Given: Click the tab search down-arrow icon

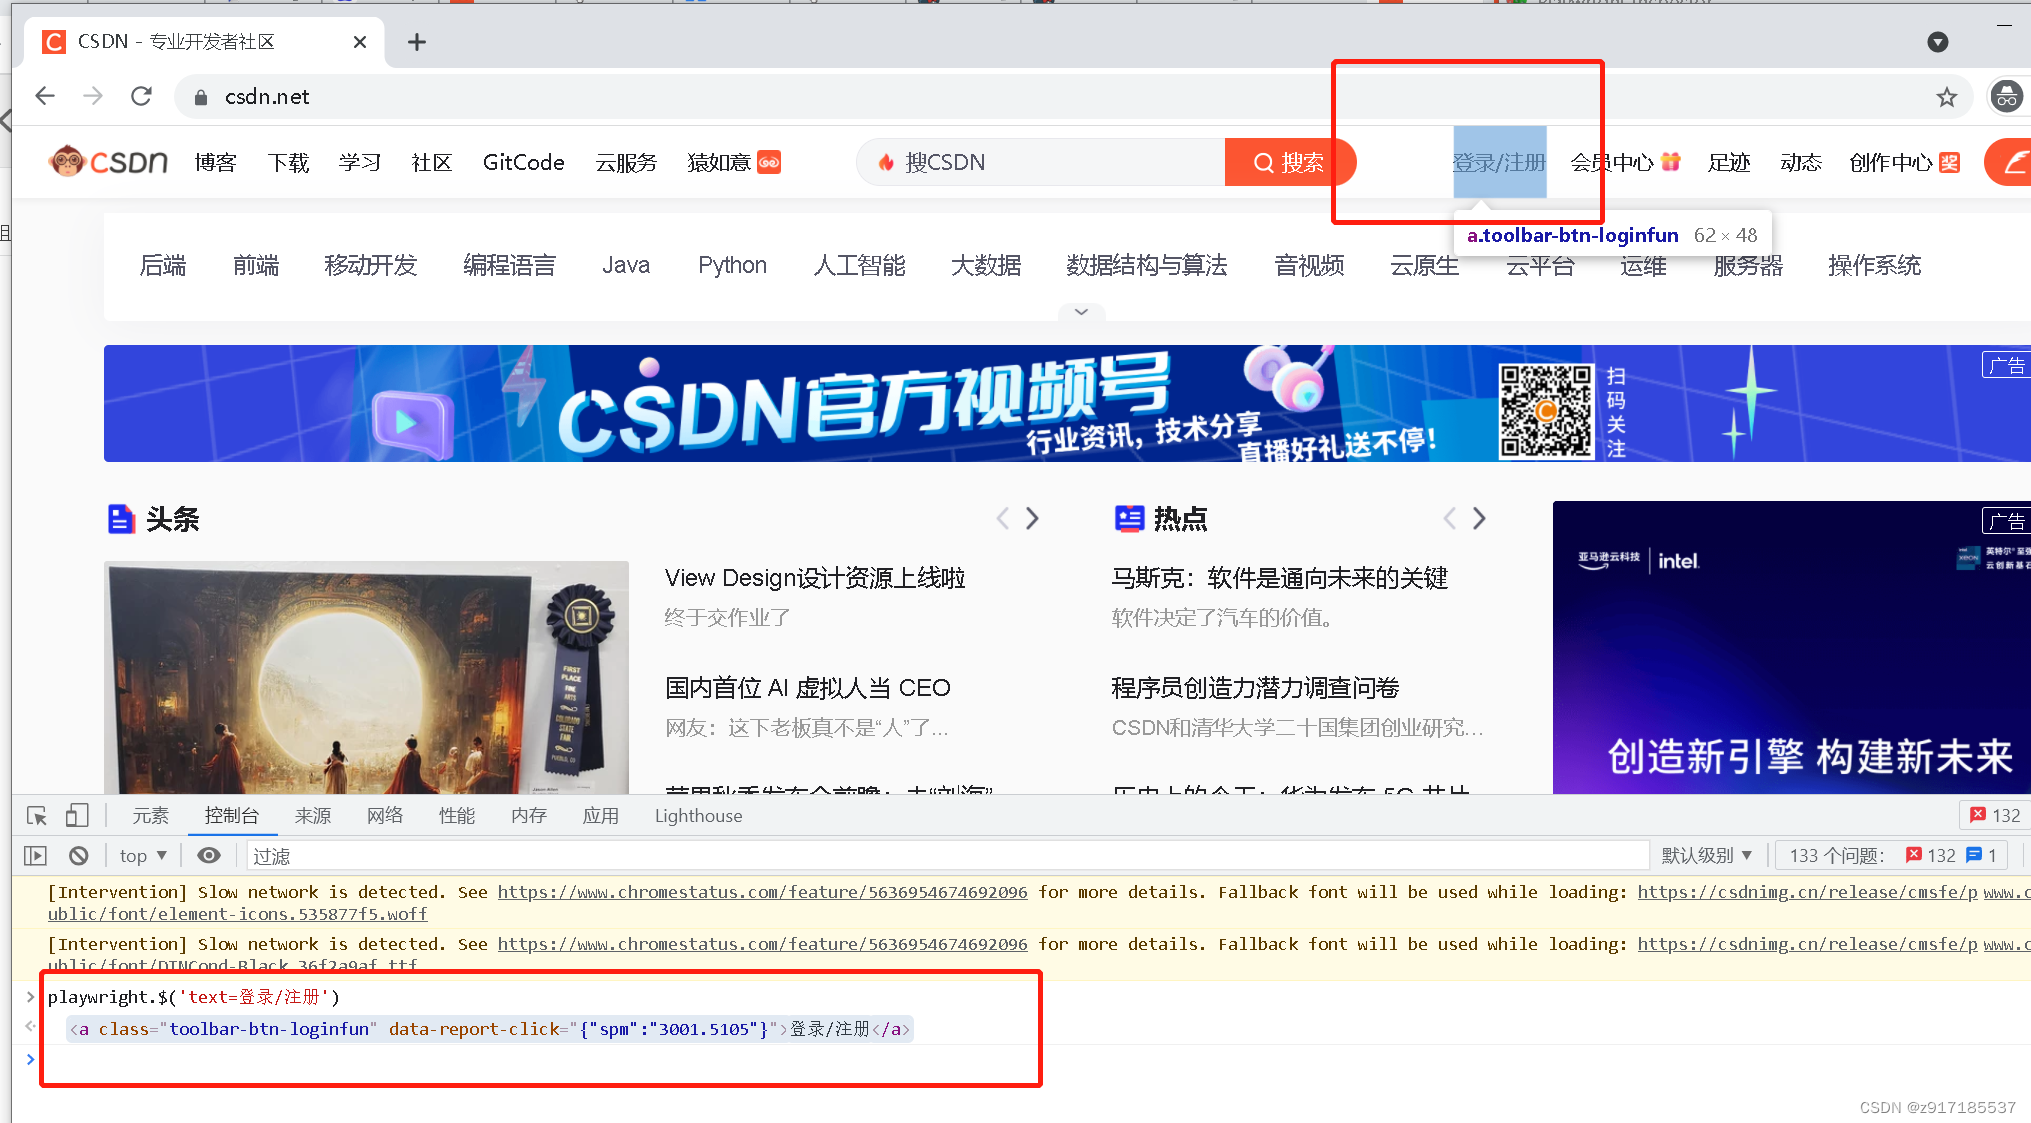Looking at the screenshot, I should coord(1937,42).
